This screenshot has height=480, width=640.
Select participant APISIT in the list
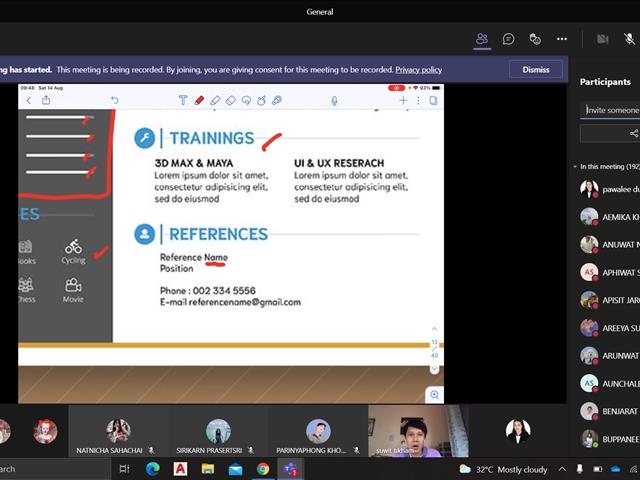[610, 300]
